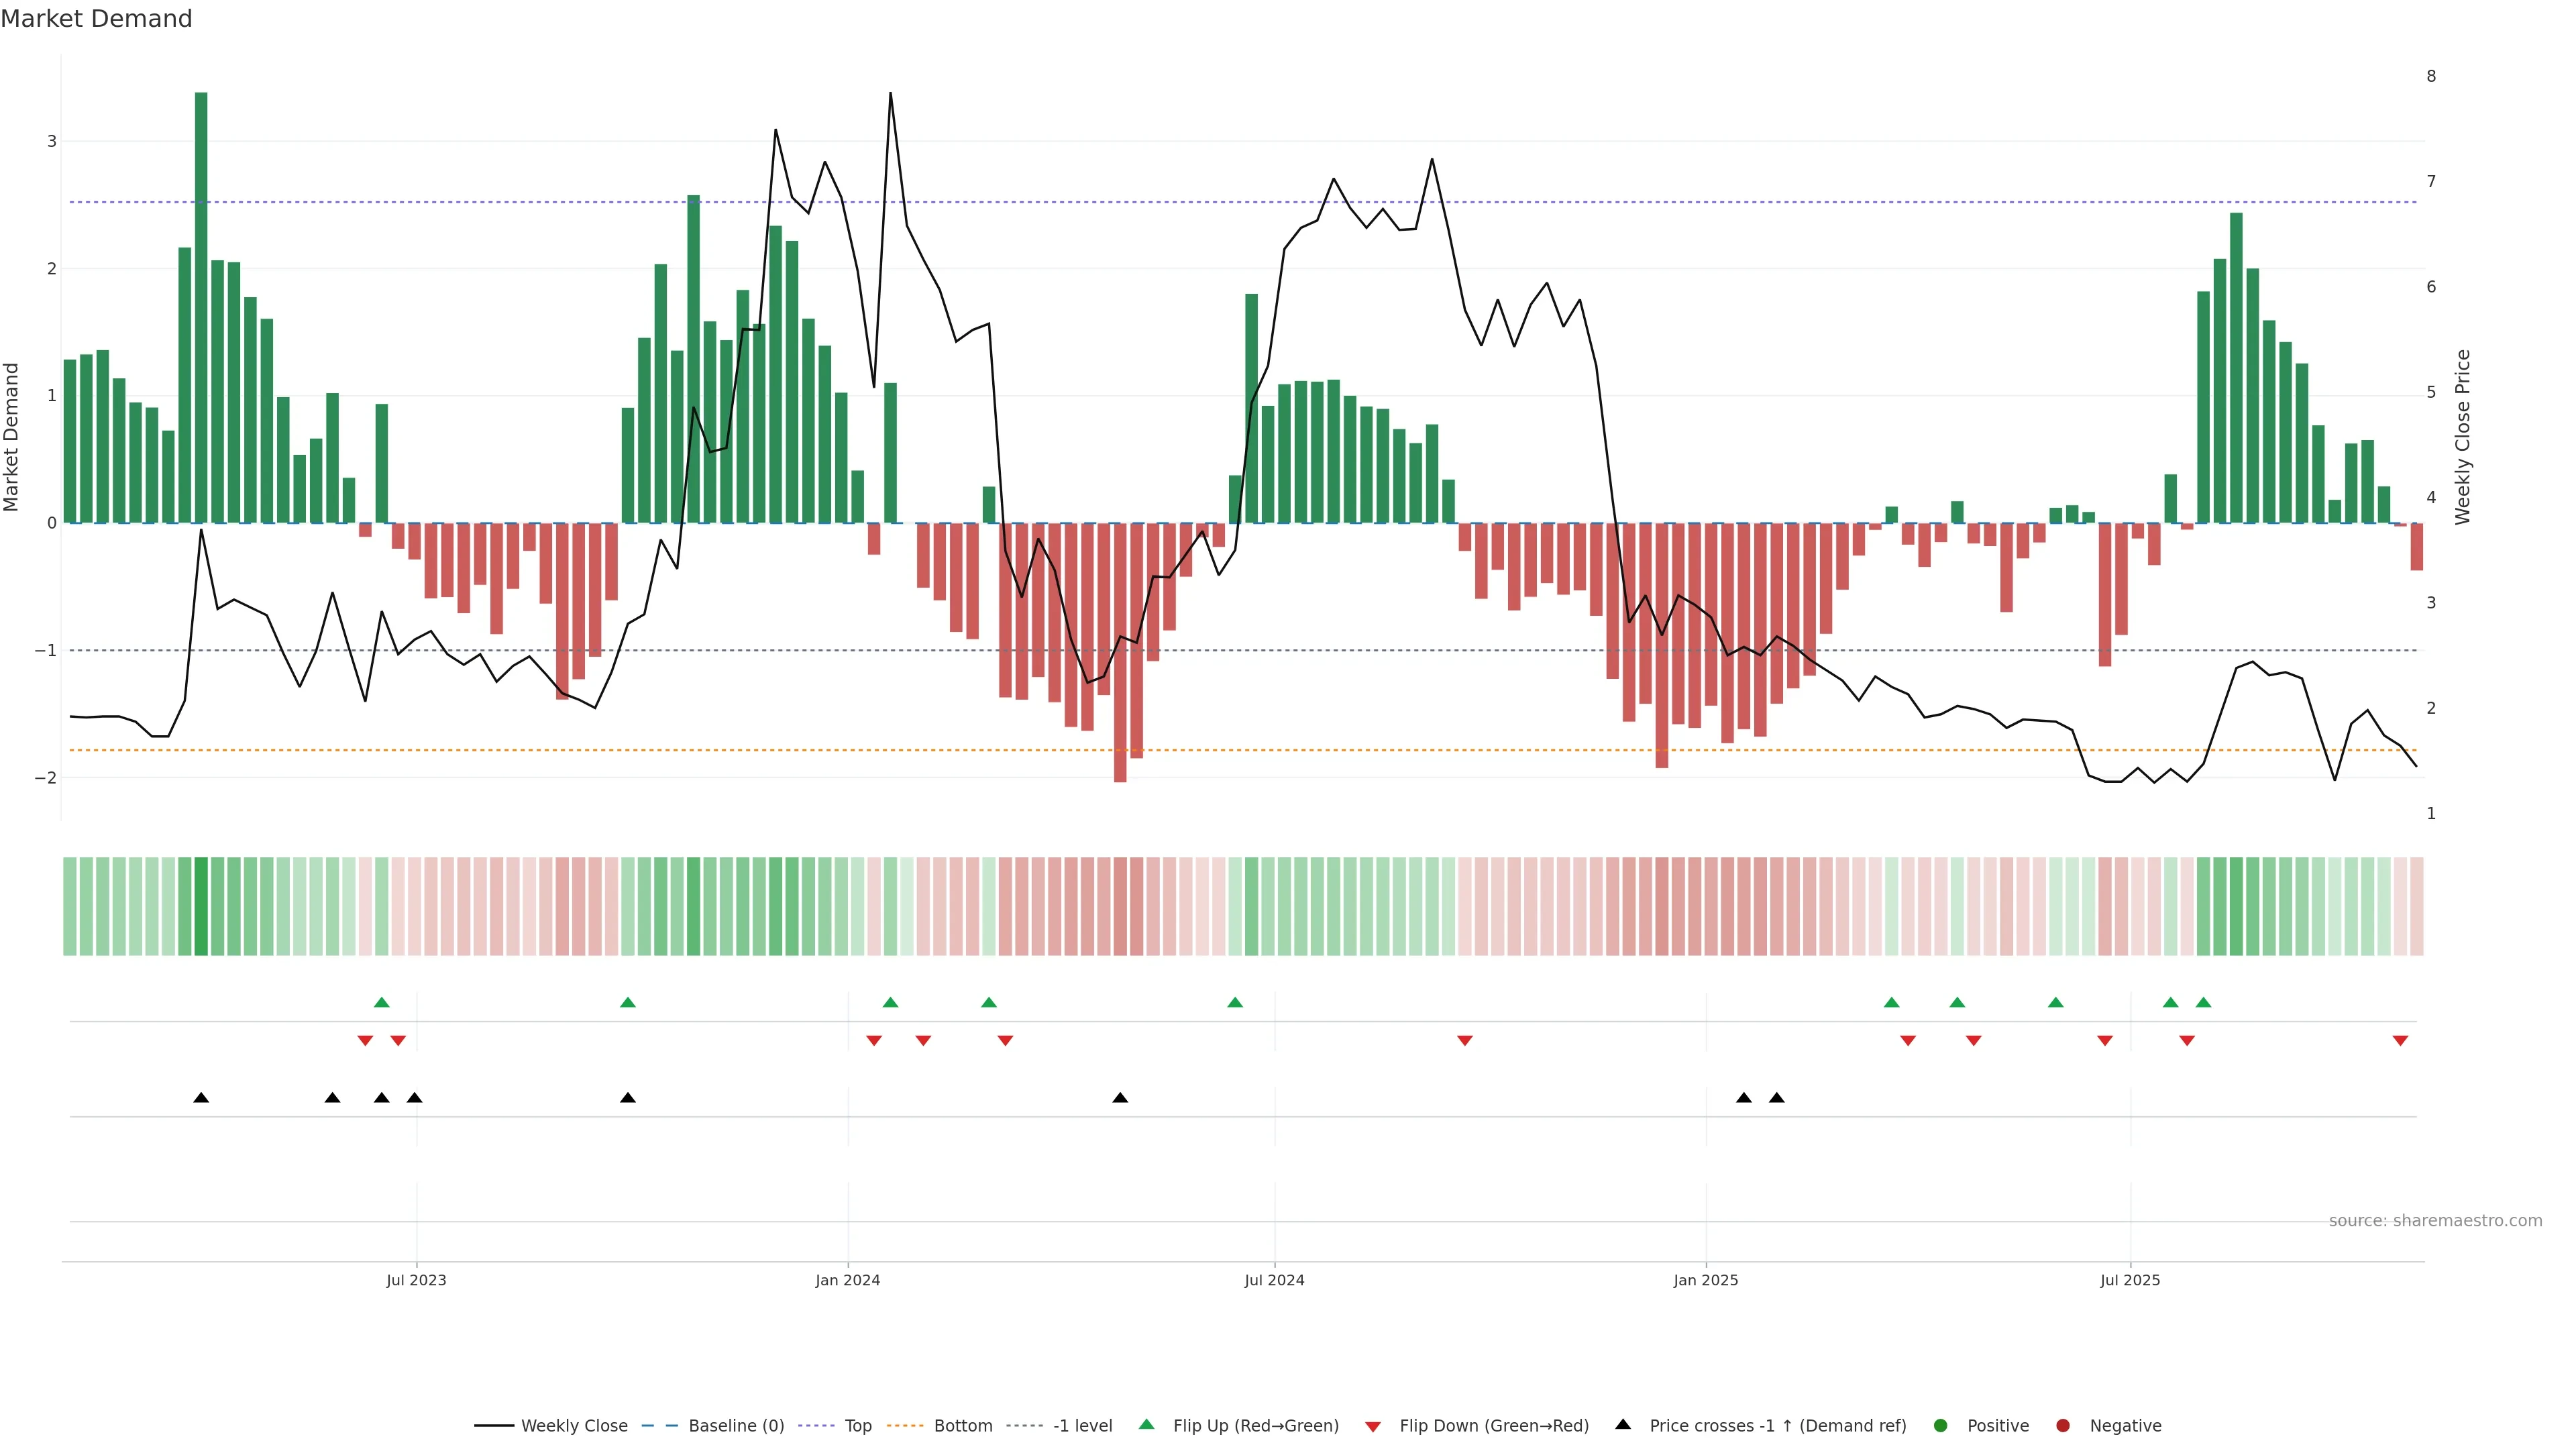2576x1449 pixels.
Task: Click the black Price crosses -1 legend triangle
Action: pyautogui.click(x=1623, y=1424)
